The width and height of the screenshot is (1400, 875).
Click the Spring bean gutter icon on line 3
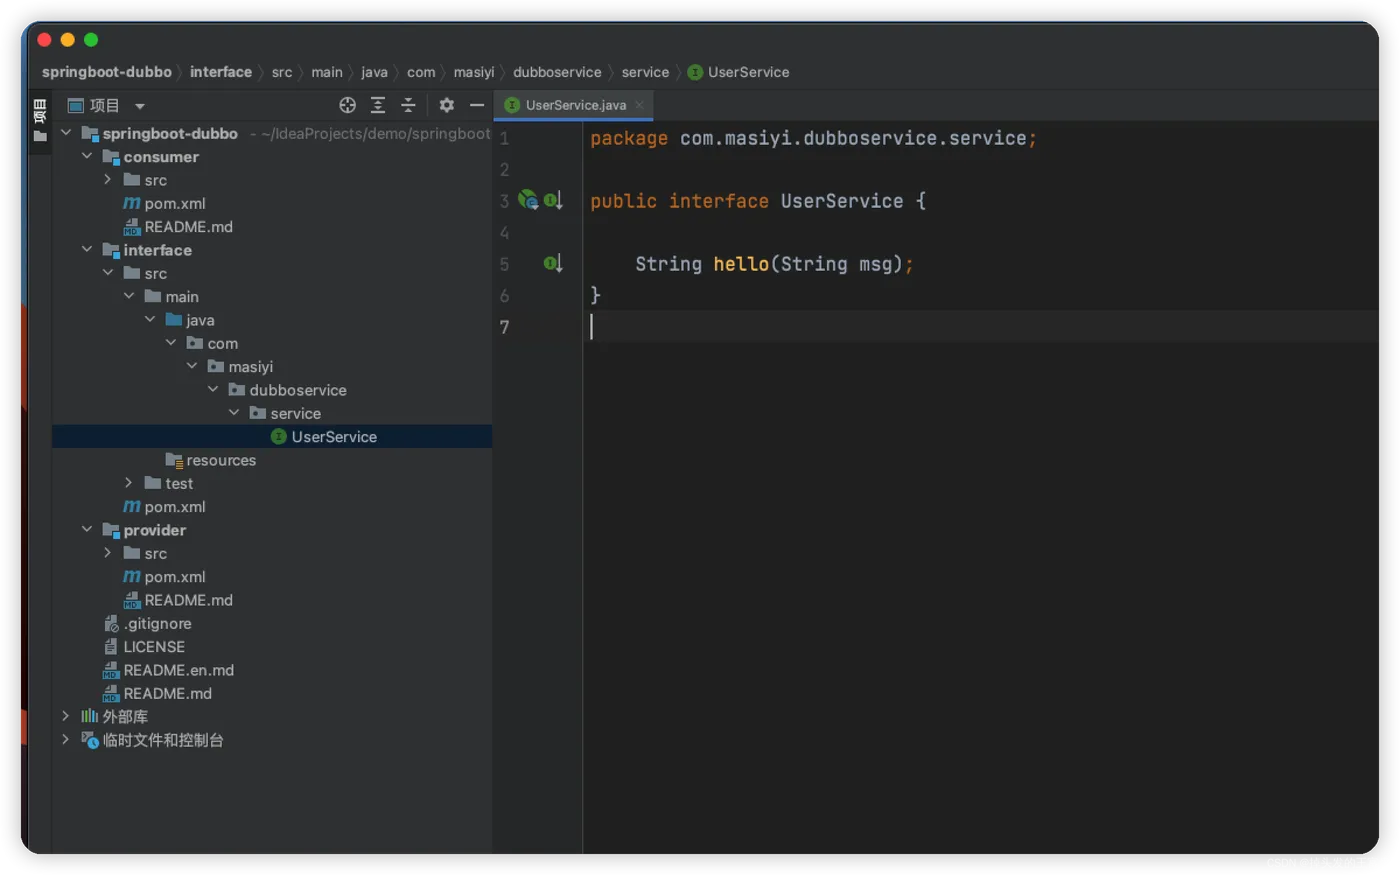[528, 200]
